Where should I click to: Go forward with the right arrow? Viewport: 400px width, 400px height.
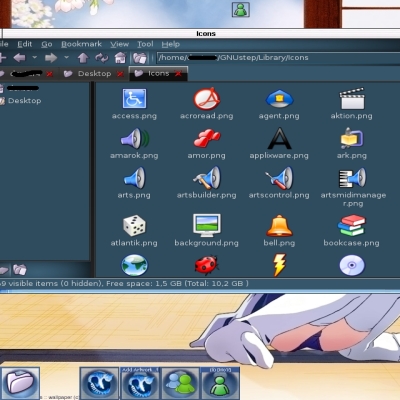coord(51,58)
